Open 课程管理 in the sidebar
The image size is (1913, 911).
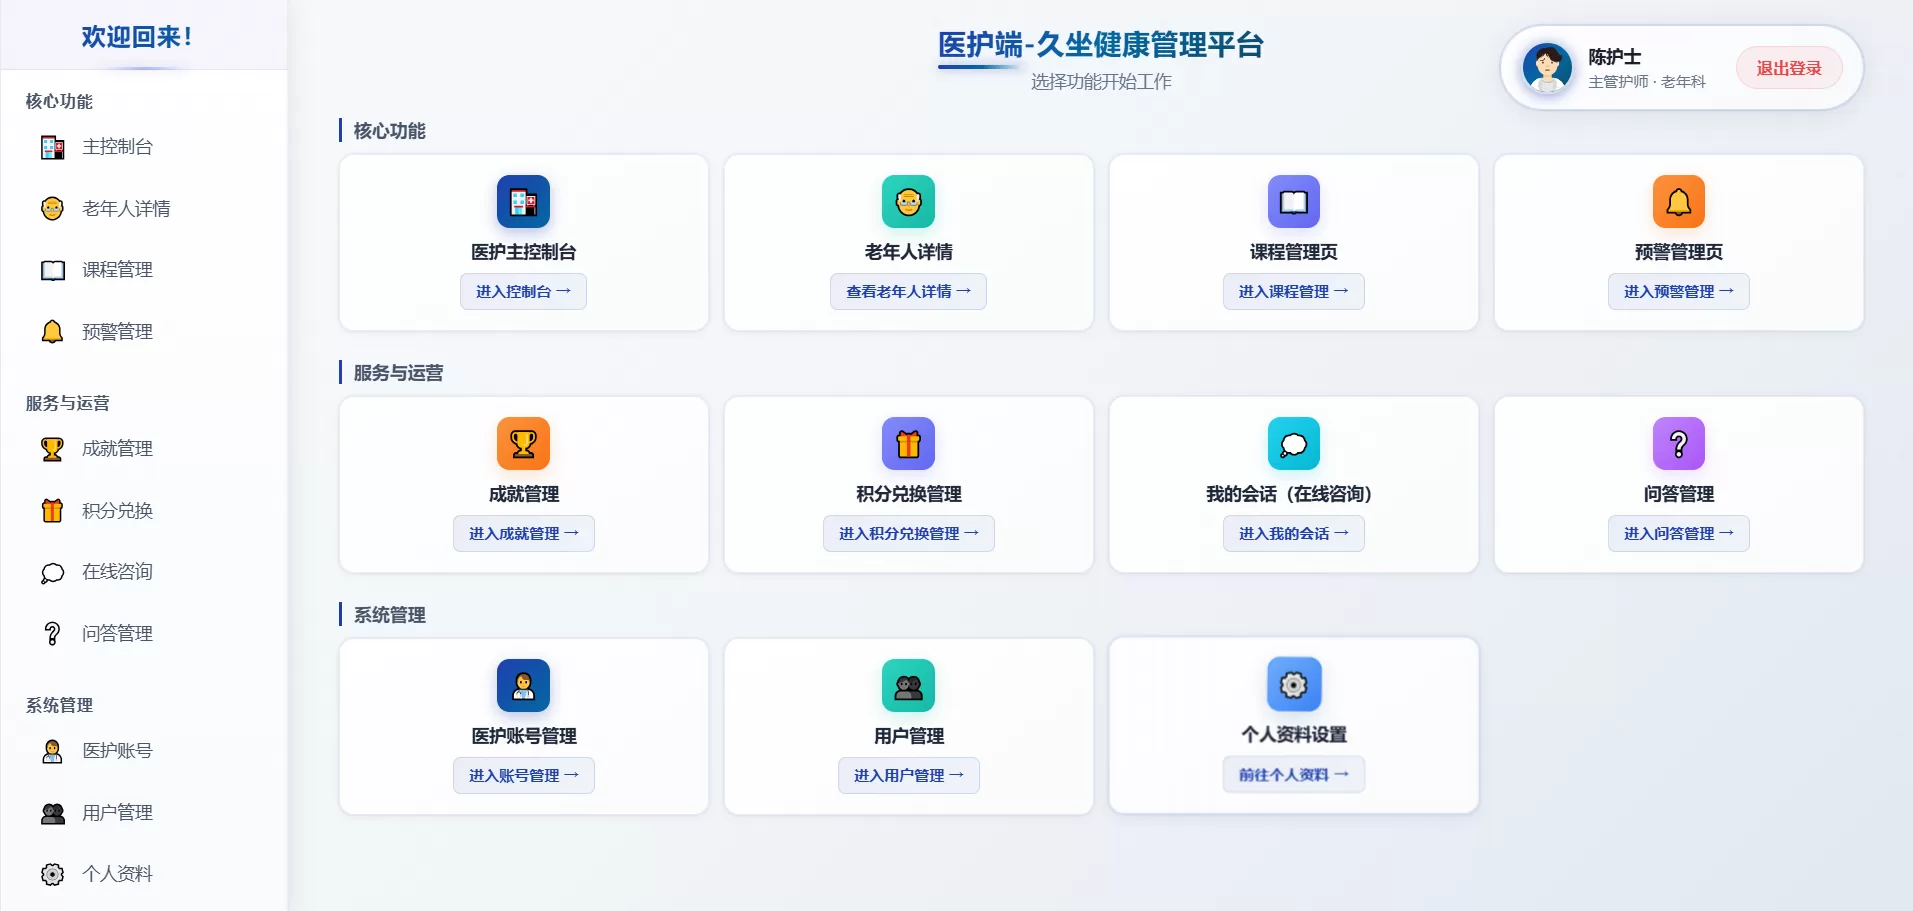(117, 270)
